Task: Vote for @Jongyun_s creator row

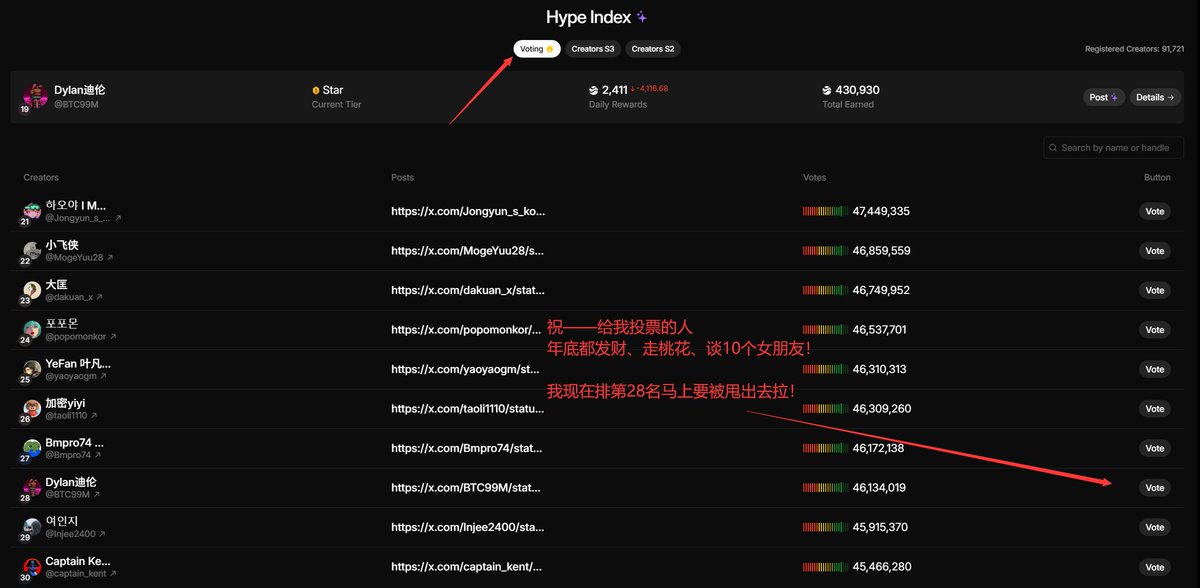Action: coord(1155,211)
